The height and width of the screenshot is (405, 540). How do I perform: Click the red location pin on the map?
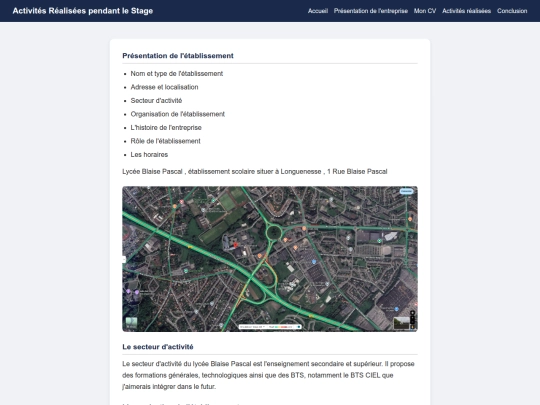(236, 245)
